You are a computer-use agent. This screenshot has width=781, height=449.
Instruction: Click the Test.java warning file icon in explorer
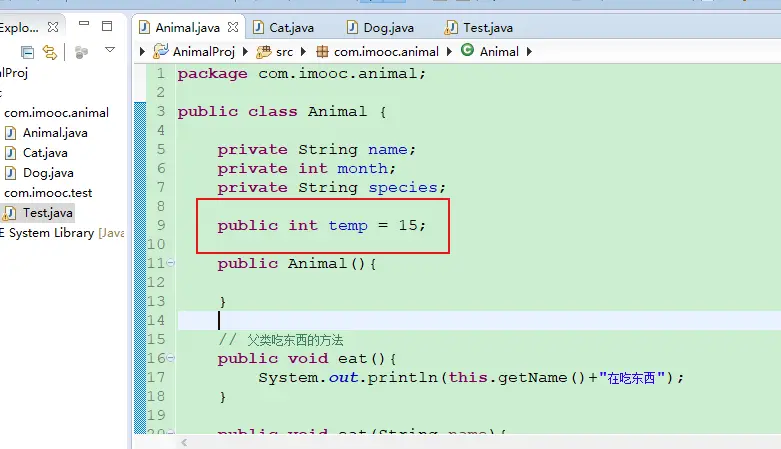9,213
